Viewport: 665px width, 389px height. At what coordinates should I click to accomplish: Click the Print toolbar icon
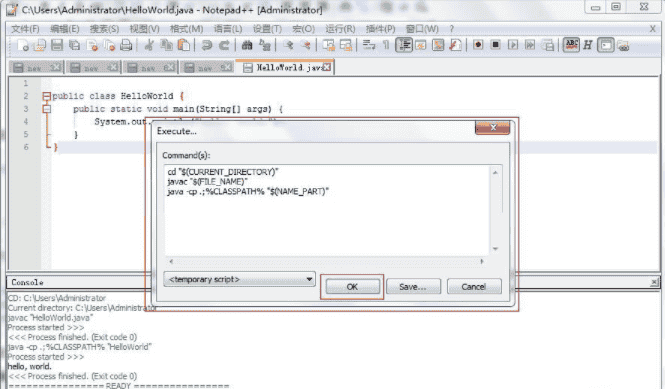126,45
